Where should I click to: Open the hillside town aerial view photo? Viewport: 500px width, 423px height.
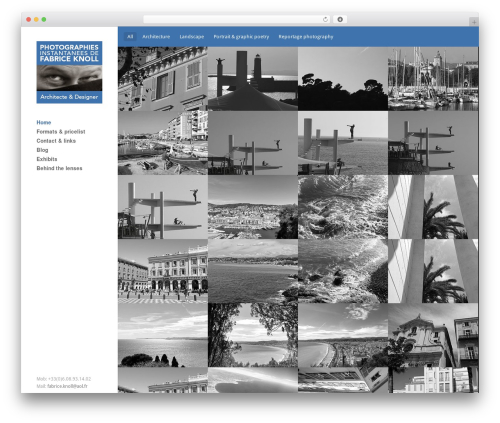point(253,207)
